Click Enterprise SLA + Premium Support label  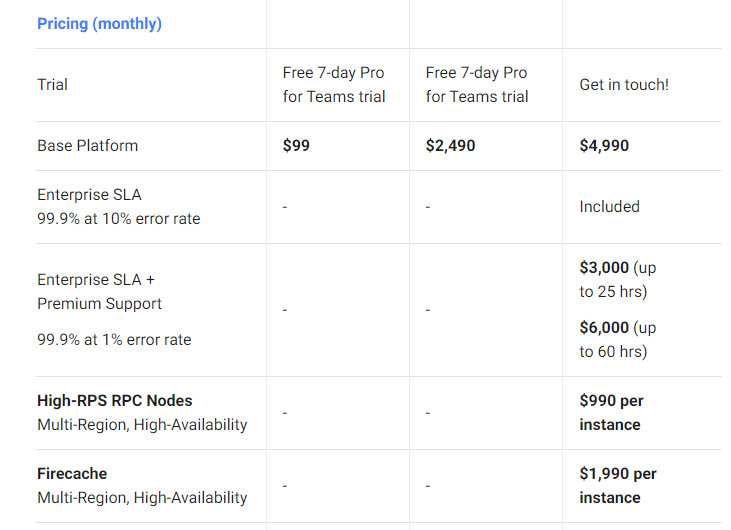coord(99,292)
